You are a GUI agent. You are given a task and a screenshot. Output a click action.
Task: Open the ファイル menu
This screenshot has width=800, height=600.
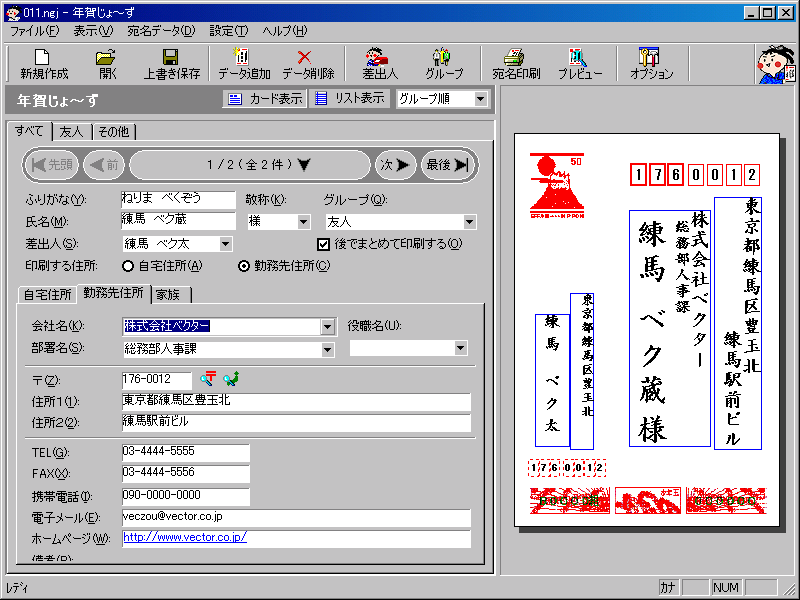click(35, 31)
